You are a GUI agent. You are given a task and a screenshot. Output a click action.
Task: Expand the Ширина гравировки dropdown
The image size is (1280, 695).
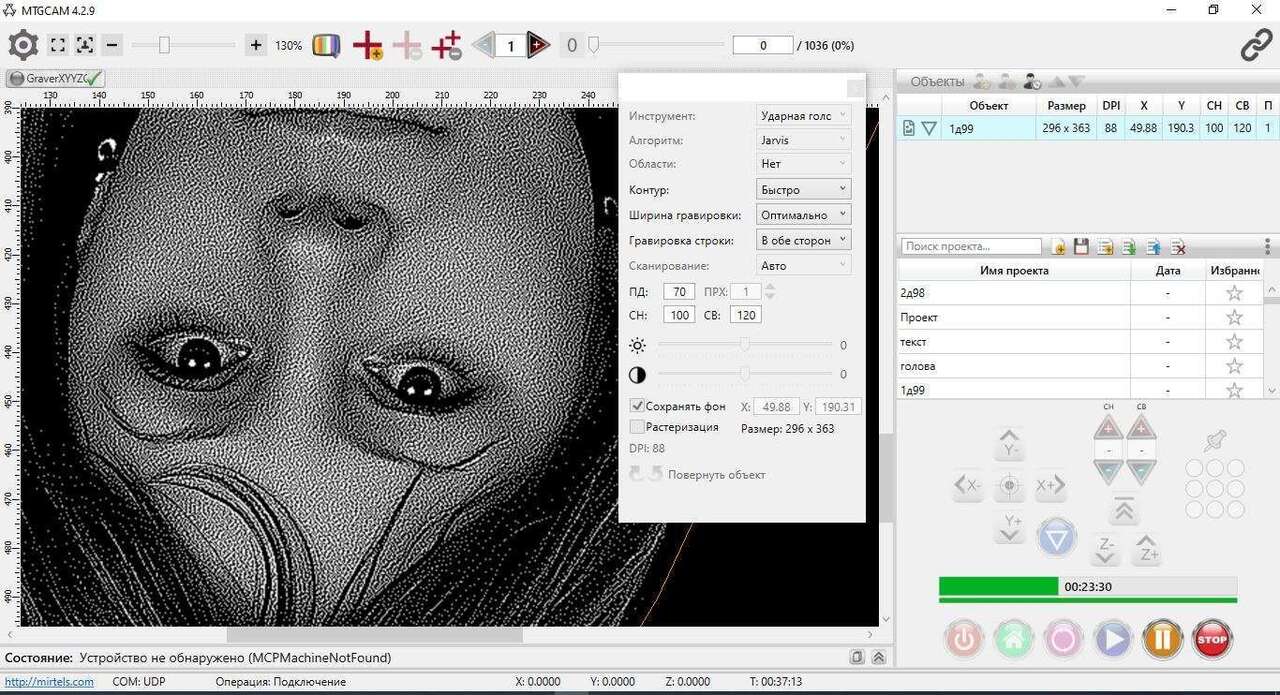(803, 214)
